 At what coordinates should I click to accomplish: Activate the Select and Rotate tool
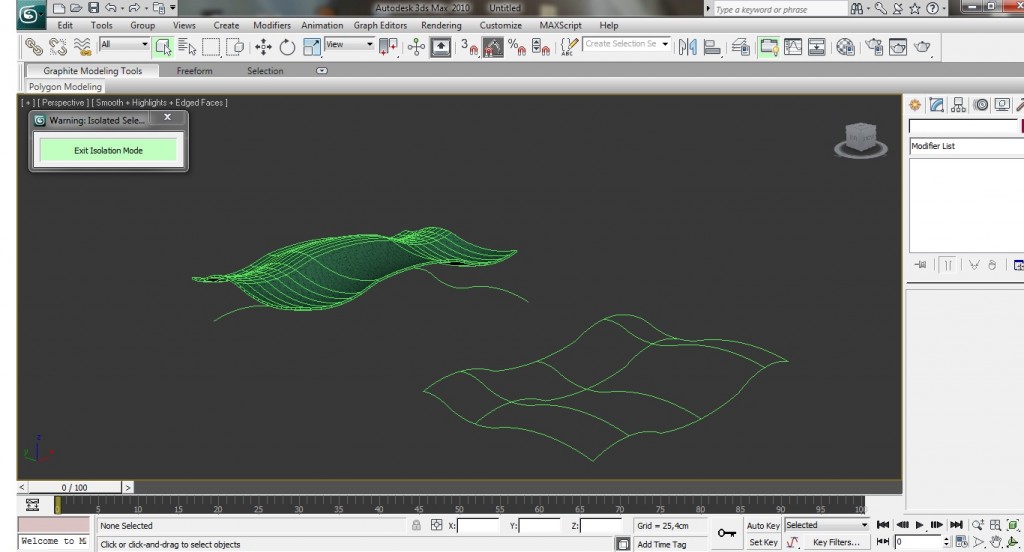[287, 47]
